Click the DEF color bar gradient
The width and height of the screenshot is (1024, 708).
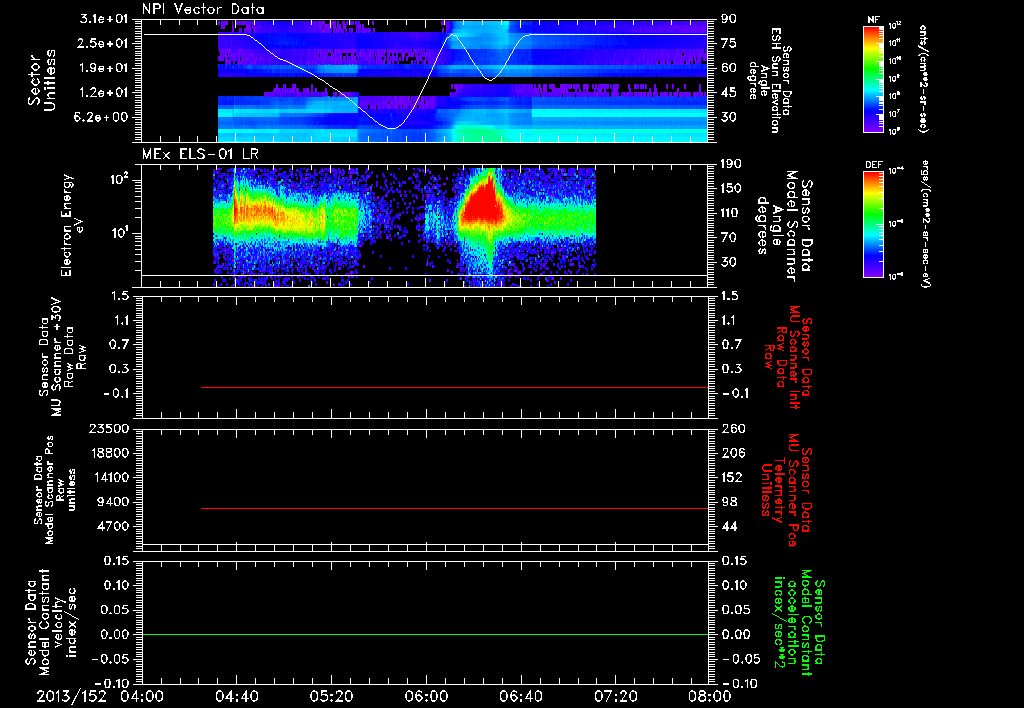[x=873, y=225]
